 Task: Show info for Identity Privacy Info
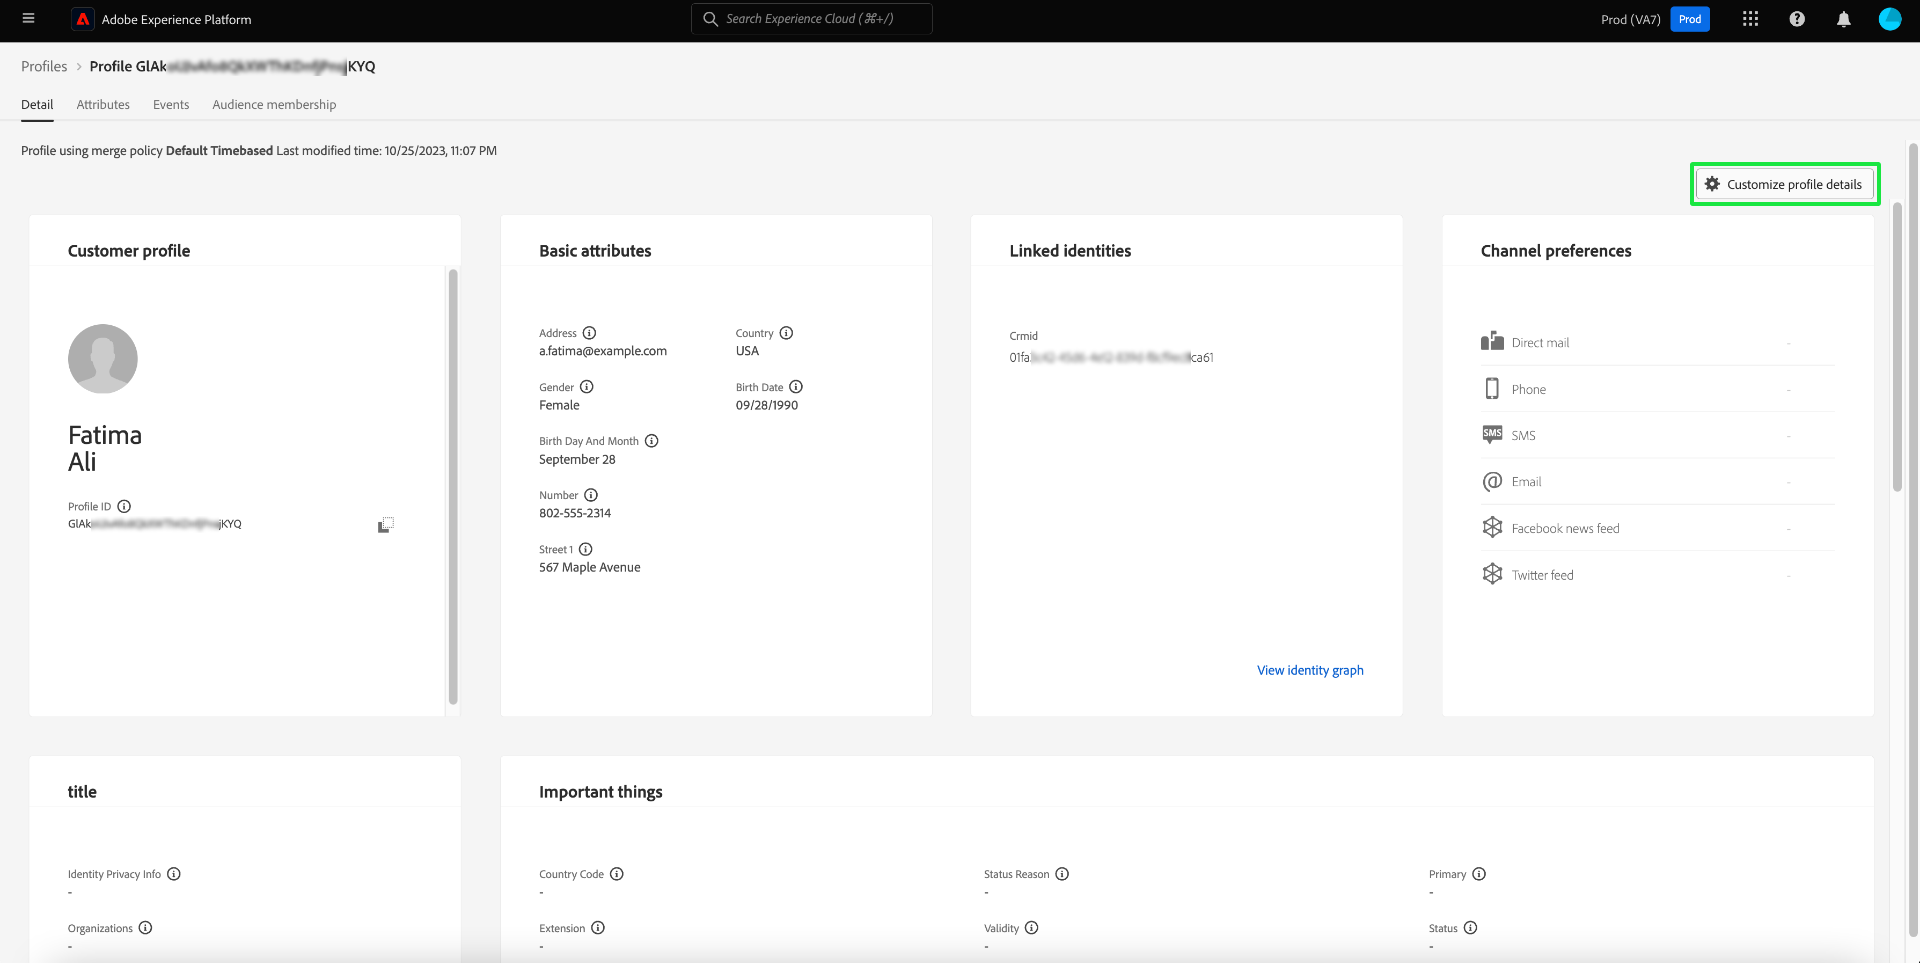174,874
